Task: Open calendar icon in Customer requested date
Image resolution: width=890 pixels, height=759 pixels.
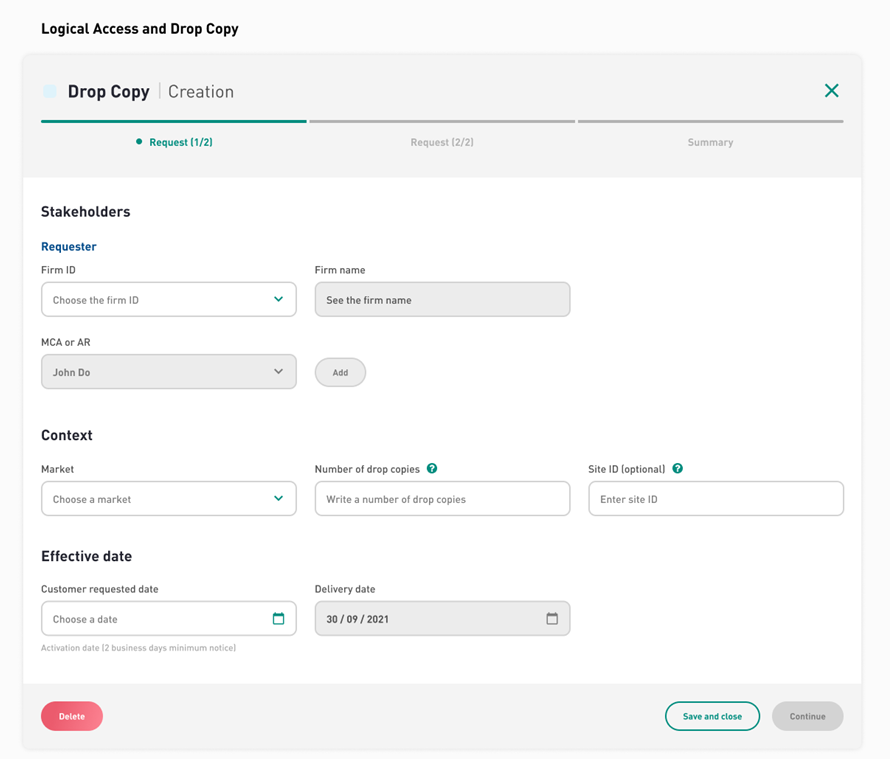Action: click(x=278, y=618)
